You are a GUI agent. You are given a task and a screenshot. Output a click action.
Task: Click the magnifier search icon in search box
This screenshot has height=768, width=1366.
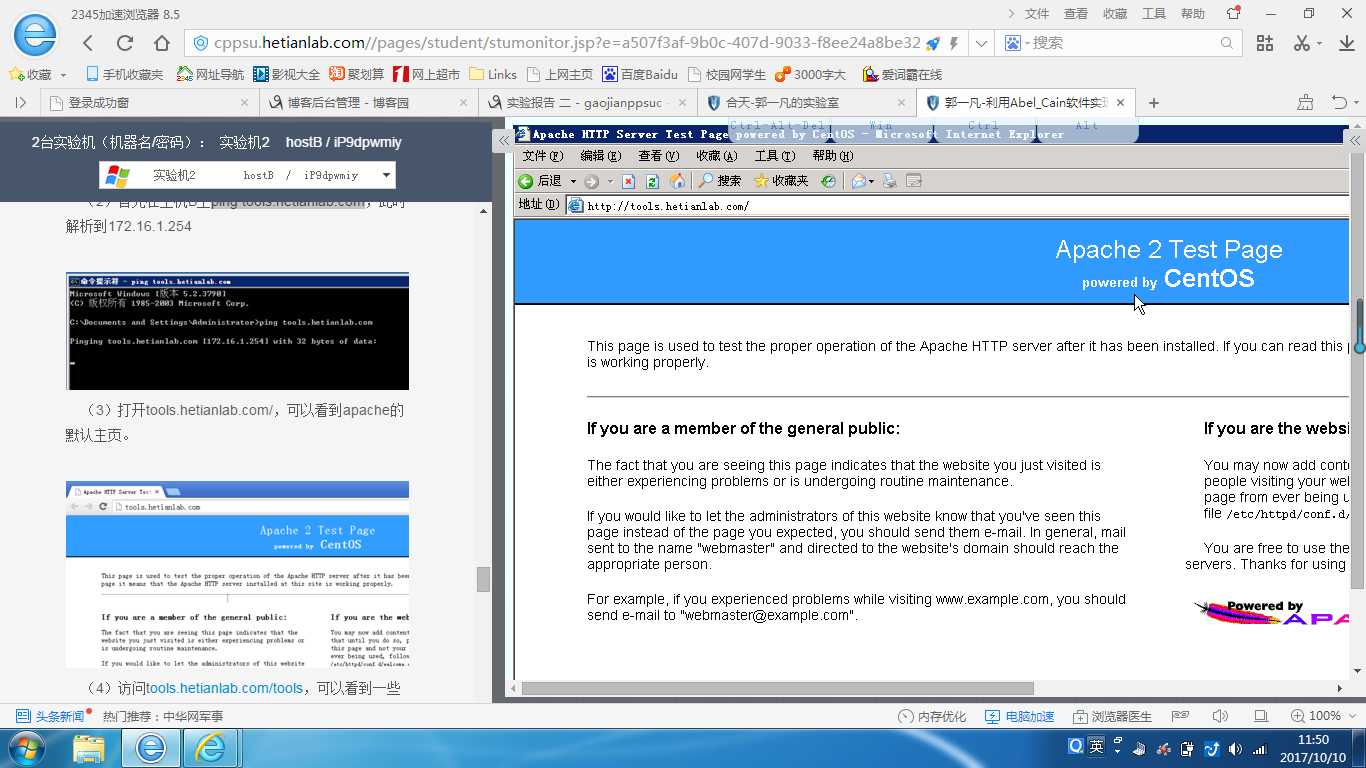tap(1227, 43)
